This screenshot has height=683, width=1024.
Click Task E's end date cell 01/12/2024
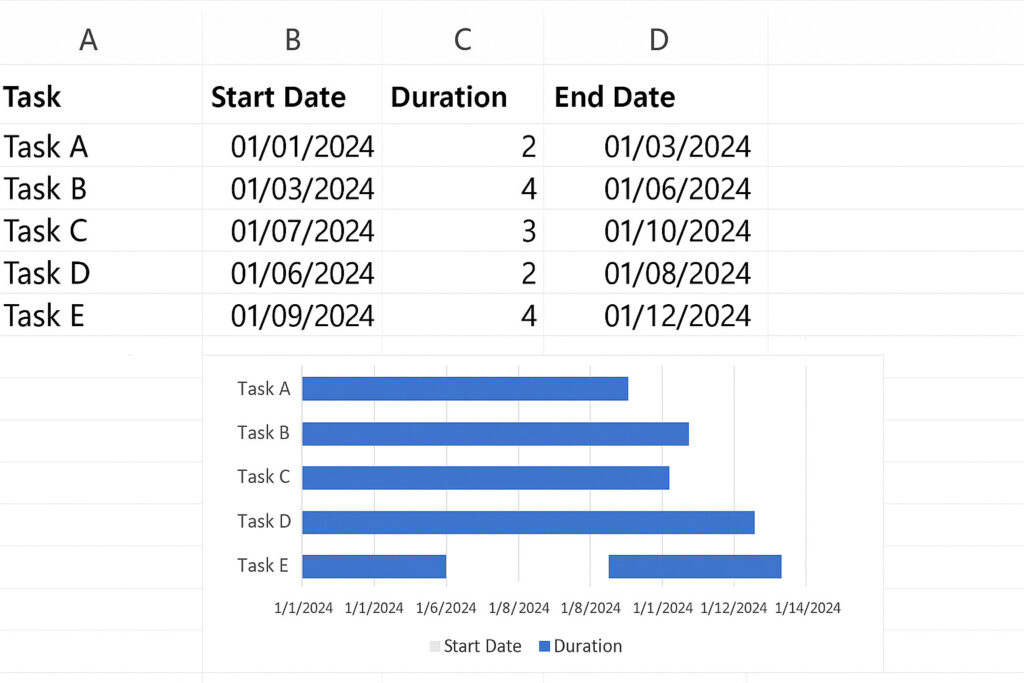pos(677,316)
